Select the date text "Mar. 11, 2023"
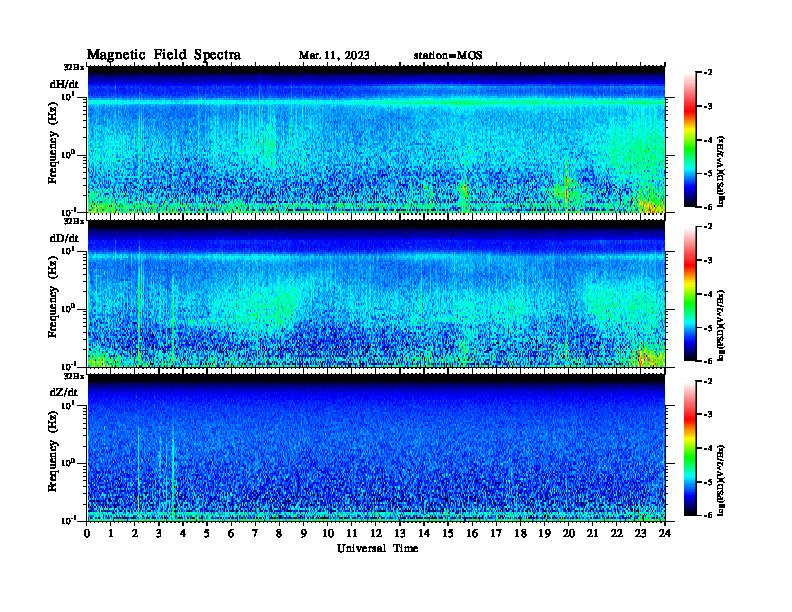 point(334,55)
